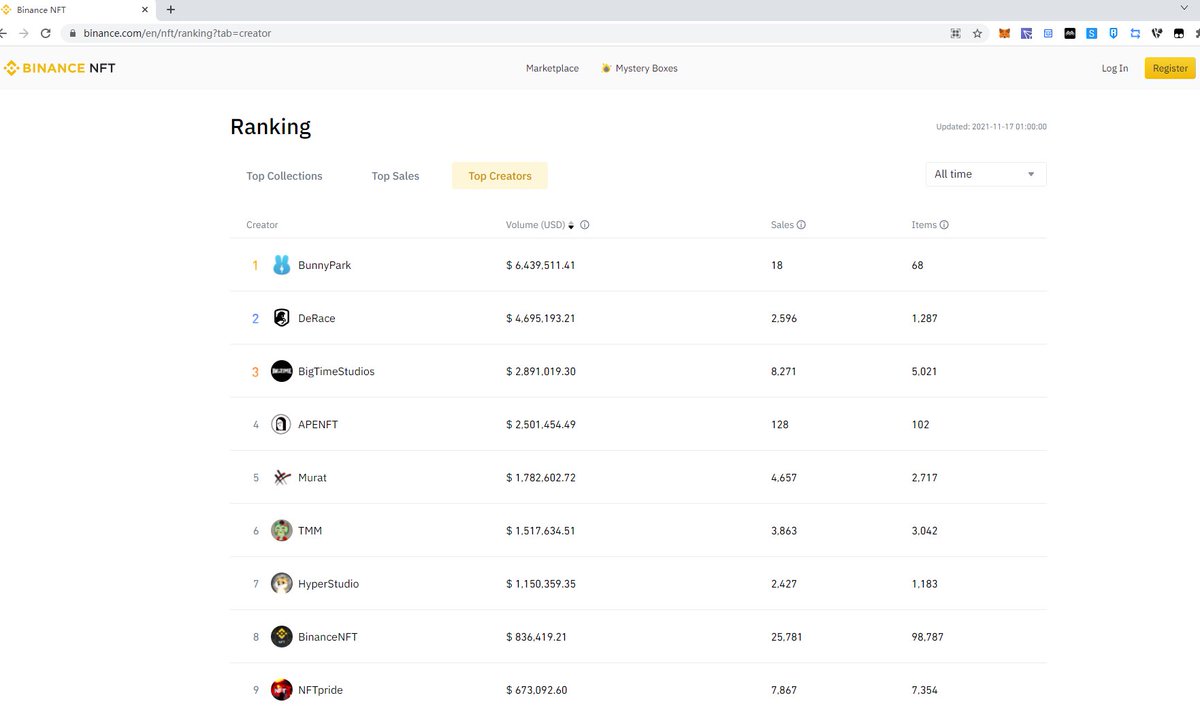The width and height of the screenshot is (1200, 706).
Task: Click the Items column header text
Action: tap(924, 225)
